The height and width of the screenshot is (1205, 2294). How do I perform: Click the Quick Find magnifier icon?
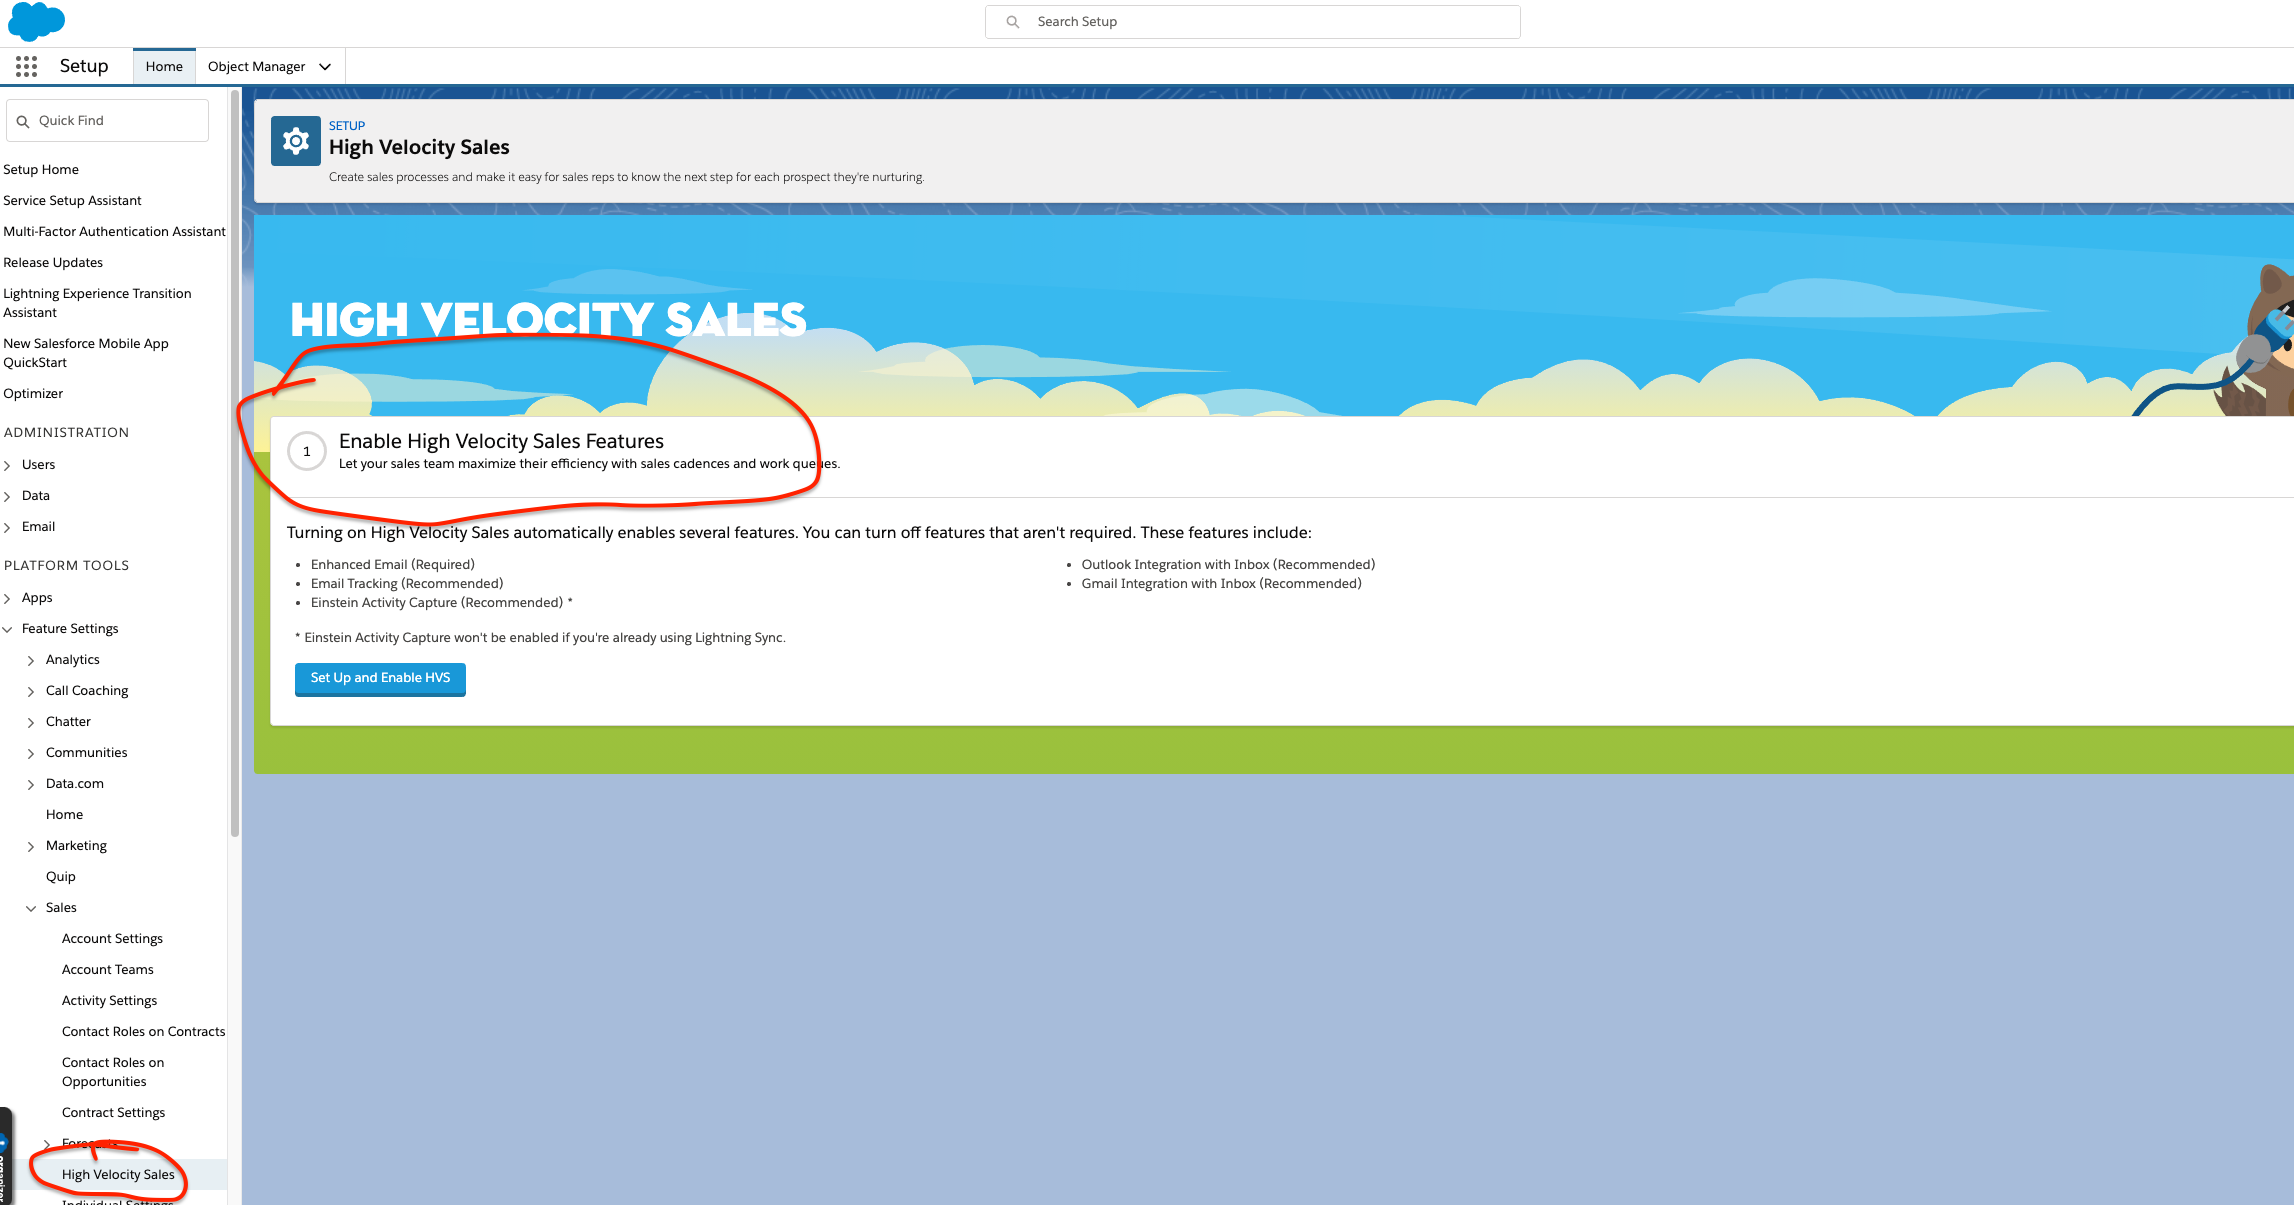point(23,121)
